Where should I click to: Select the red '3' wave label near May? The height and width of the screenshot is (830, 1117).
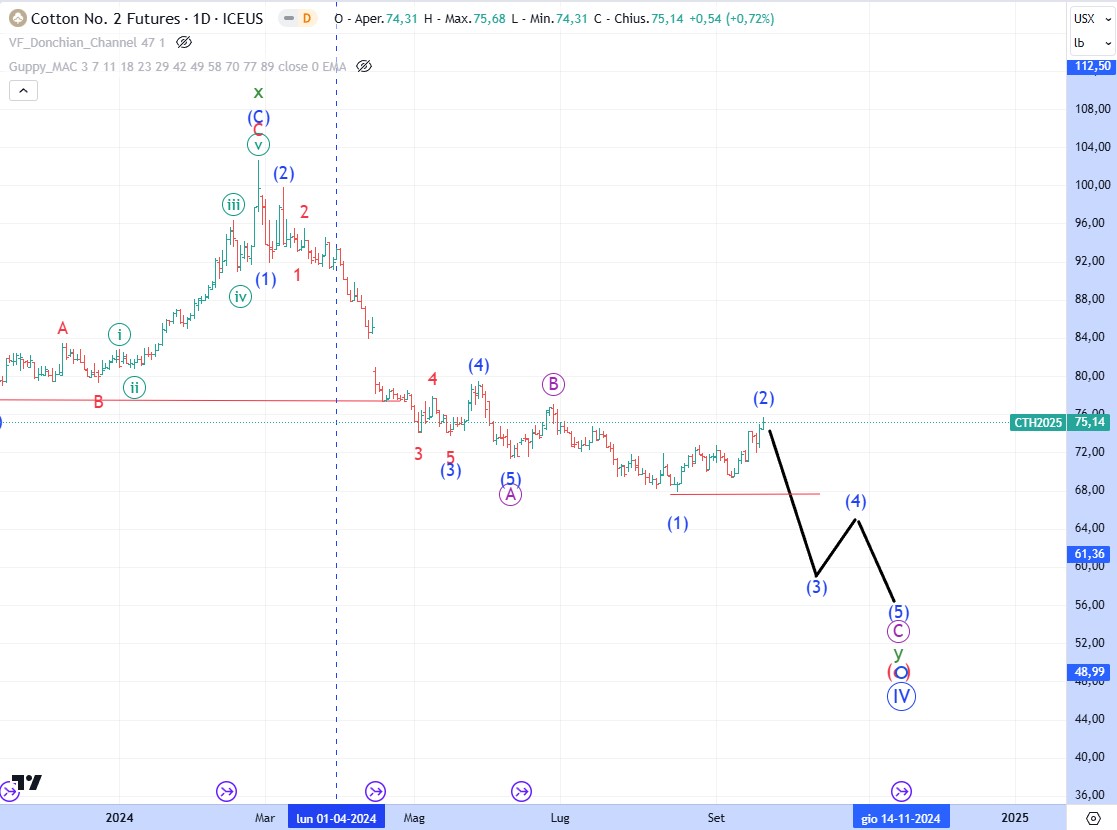(x=418, y=454)
